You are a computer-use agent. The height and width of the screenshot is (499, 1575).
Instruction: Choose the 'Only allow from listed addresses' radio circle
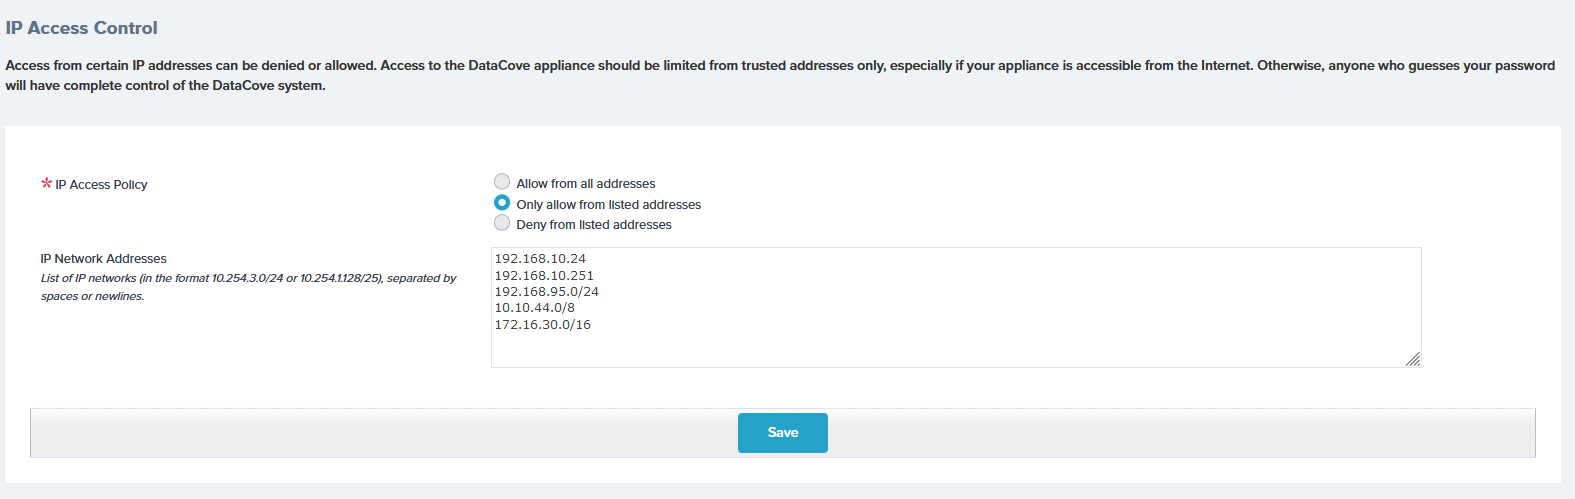[x=502, y=202]
